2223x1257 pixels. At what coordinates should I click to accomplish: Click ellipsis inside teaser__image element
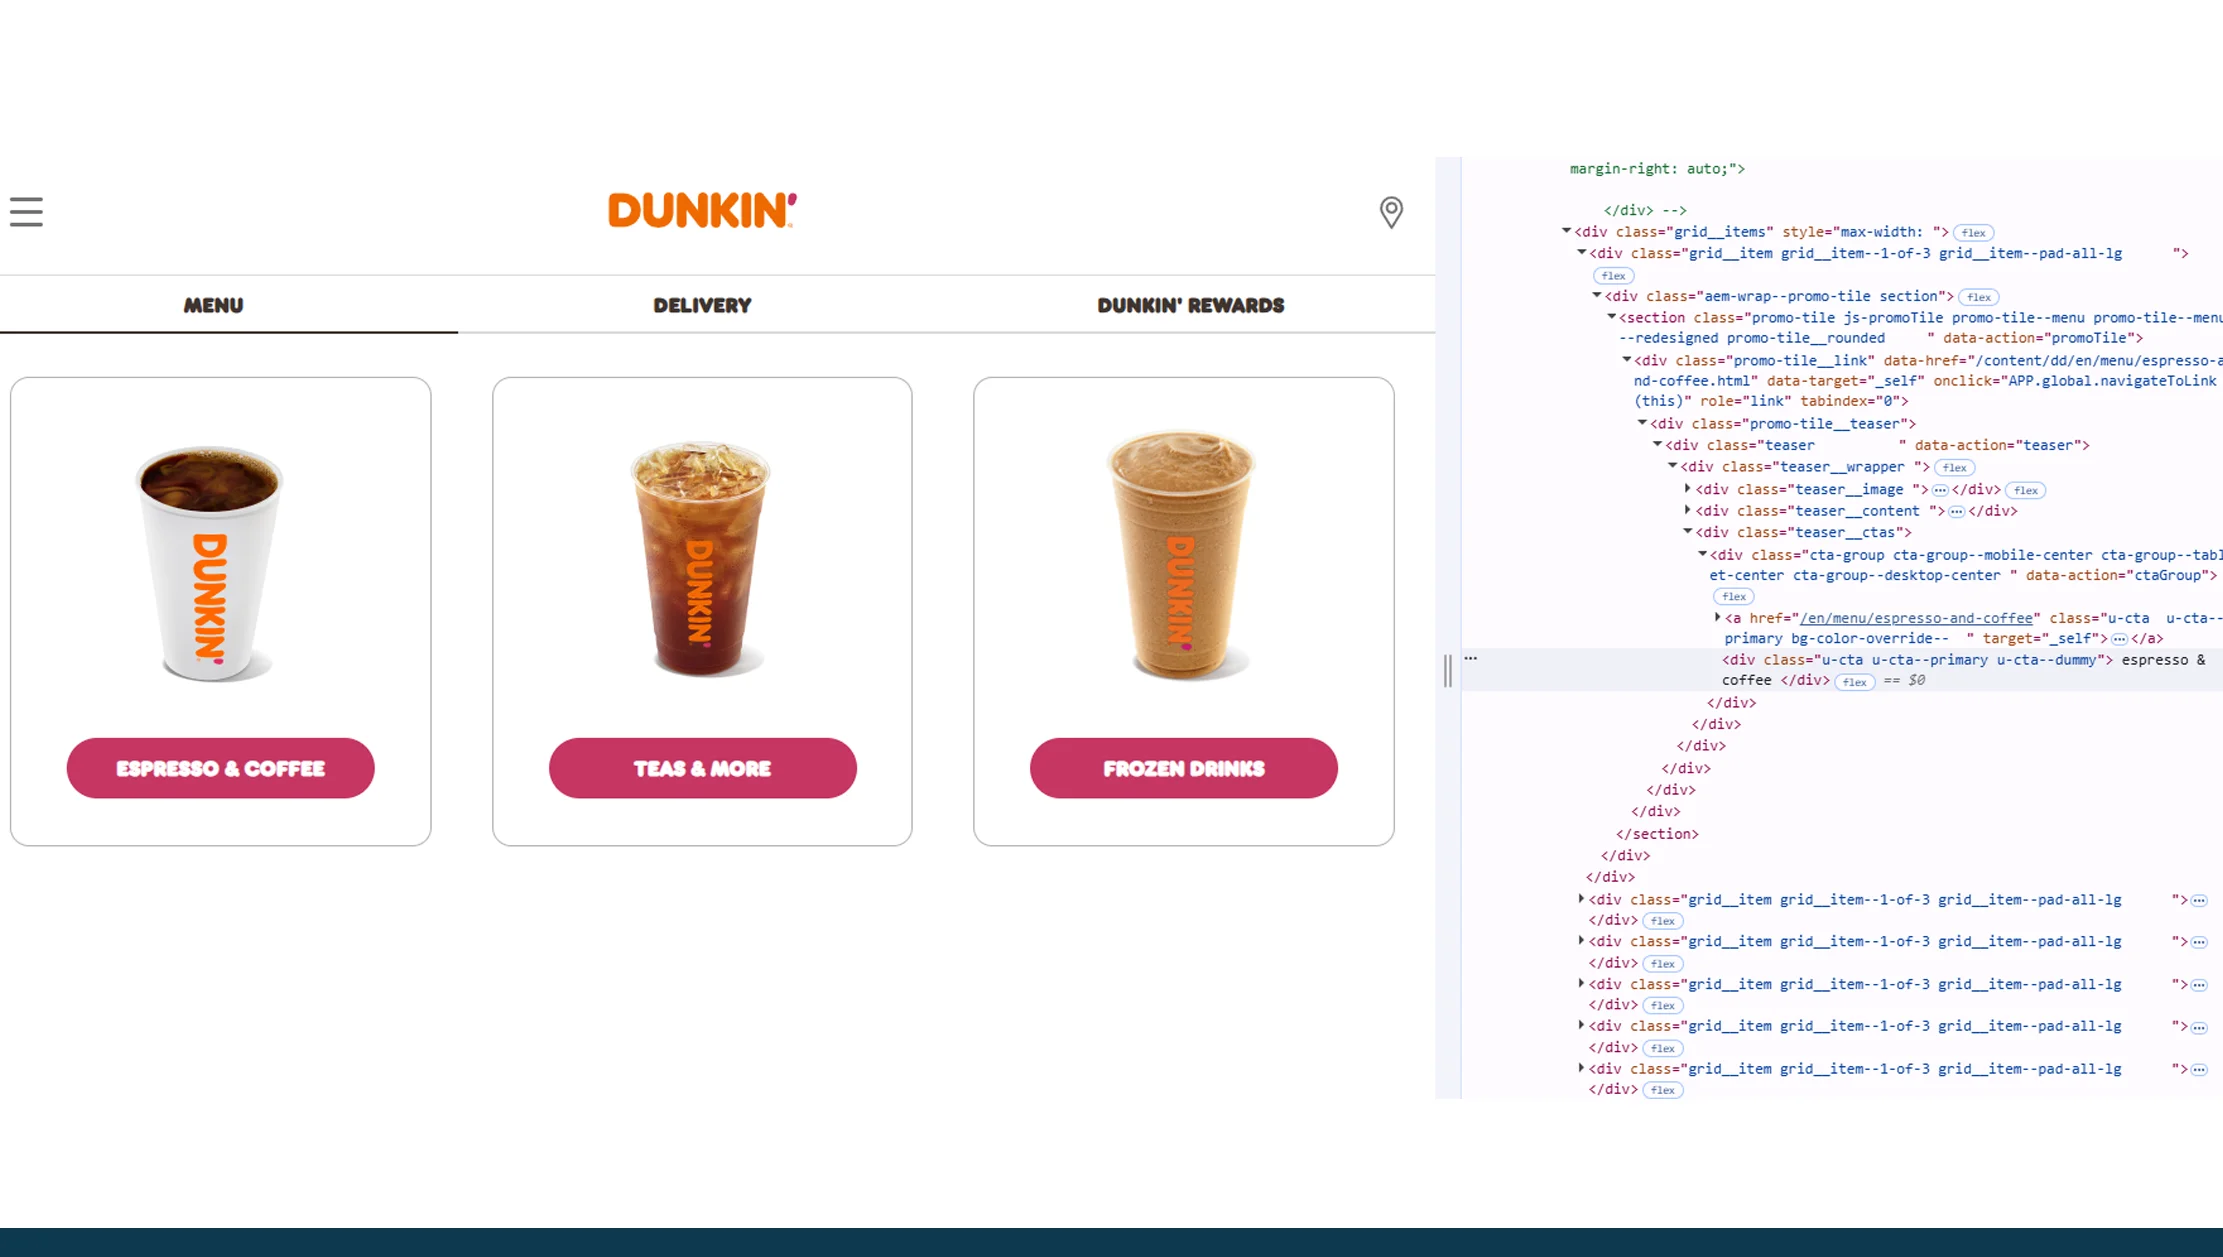1940,490
